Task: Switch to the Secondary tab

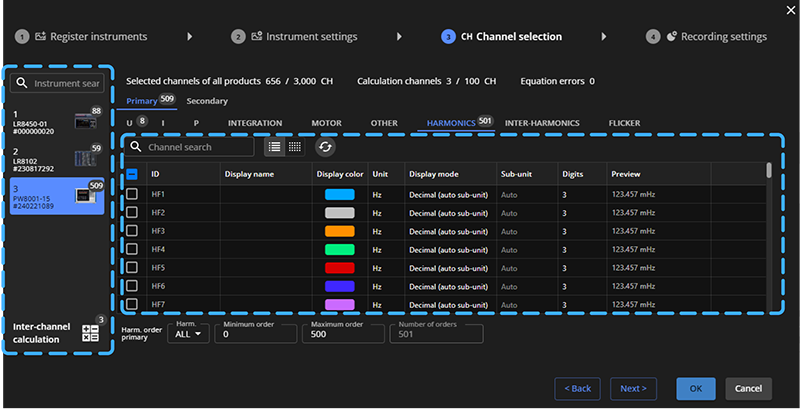Action: (207, 101)
